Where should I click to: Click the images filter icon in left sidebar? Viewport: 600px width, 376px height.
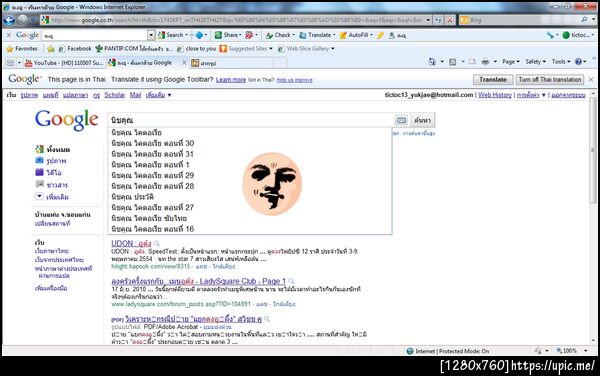pyautogui.click(x=39, y=161)
